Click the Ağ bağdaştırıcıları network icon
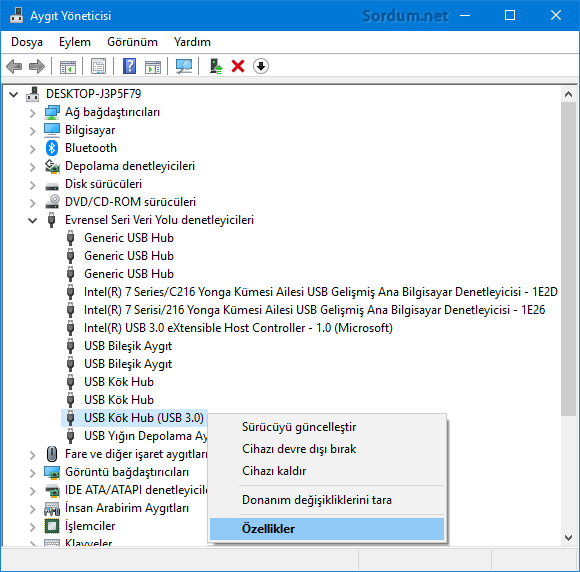 coord(52,112)
